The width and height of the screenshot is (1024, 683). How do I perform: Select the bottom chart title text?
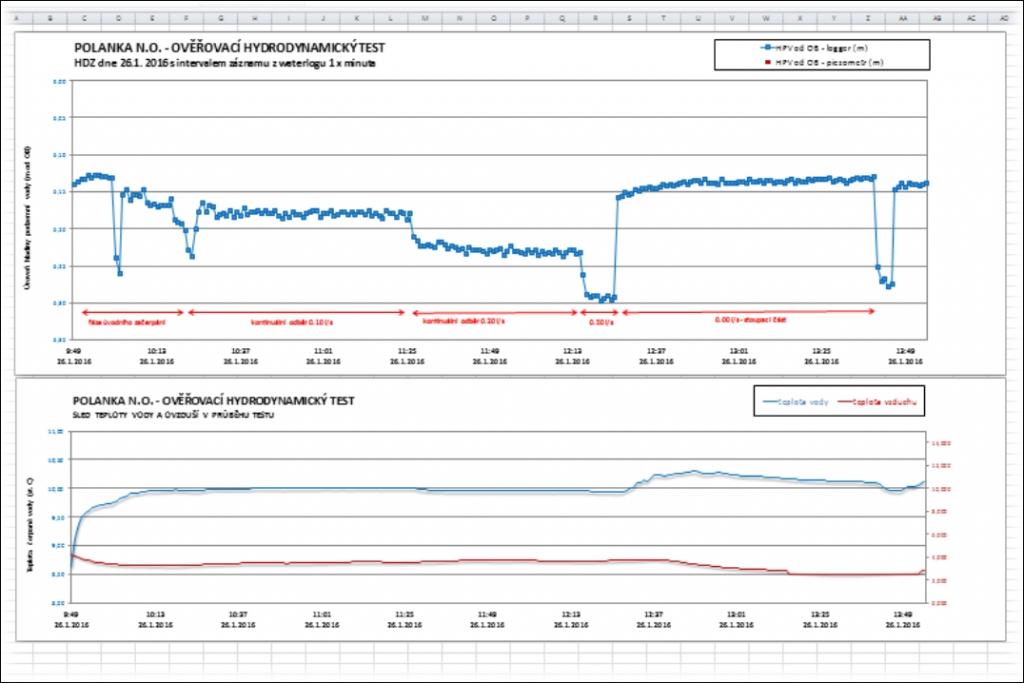coord(213,400)
